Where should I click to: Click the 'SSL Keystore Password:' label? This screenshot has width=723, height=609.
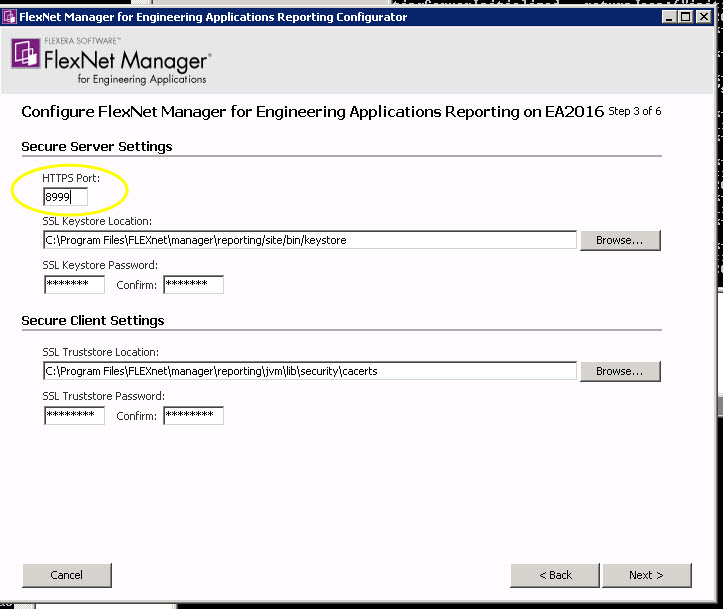[x=100, y=265]
